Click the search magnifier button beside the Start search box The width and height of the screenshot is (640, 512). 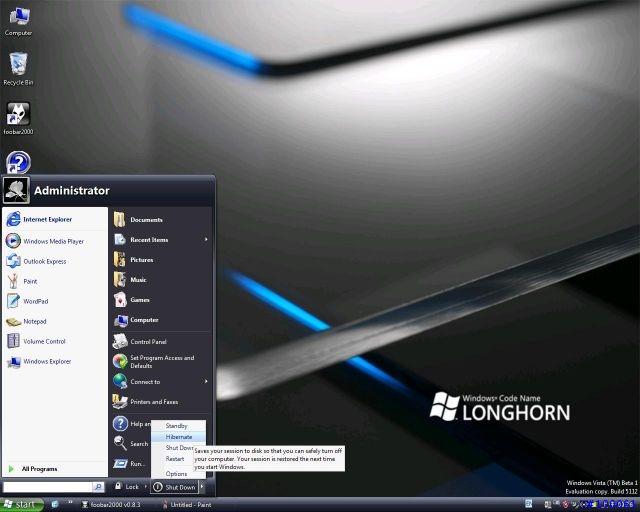click(98, 487)
